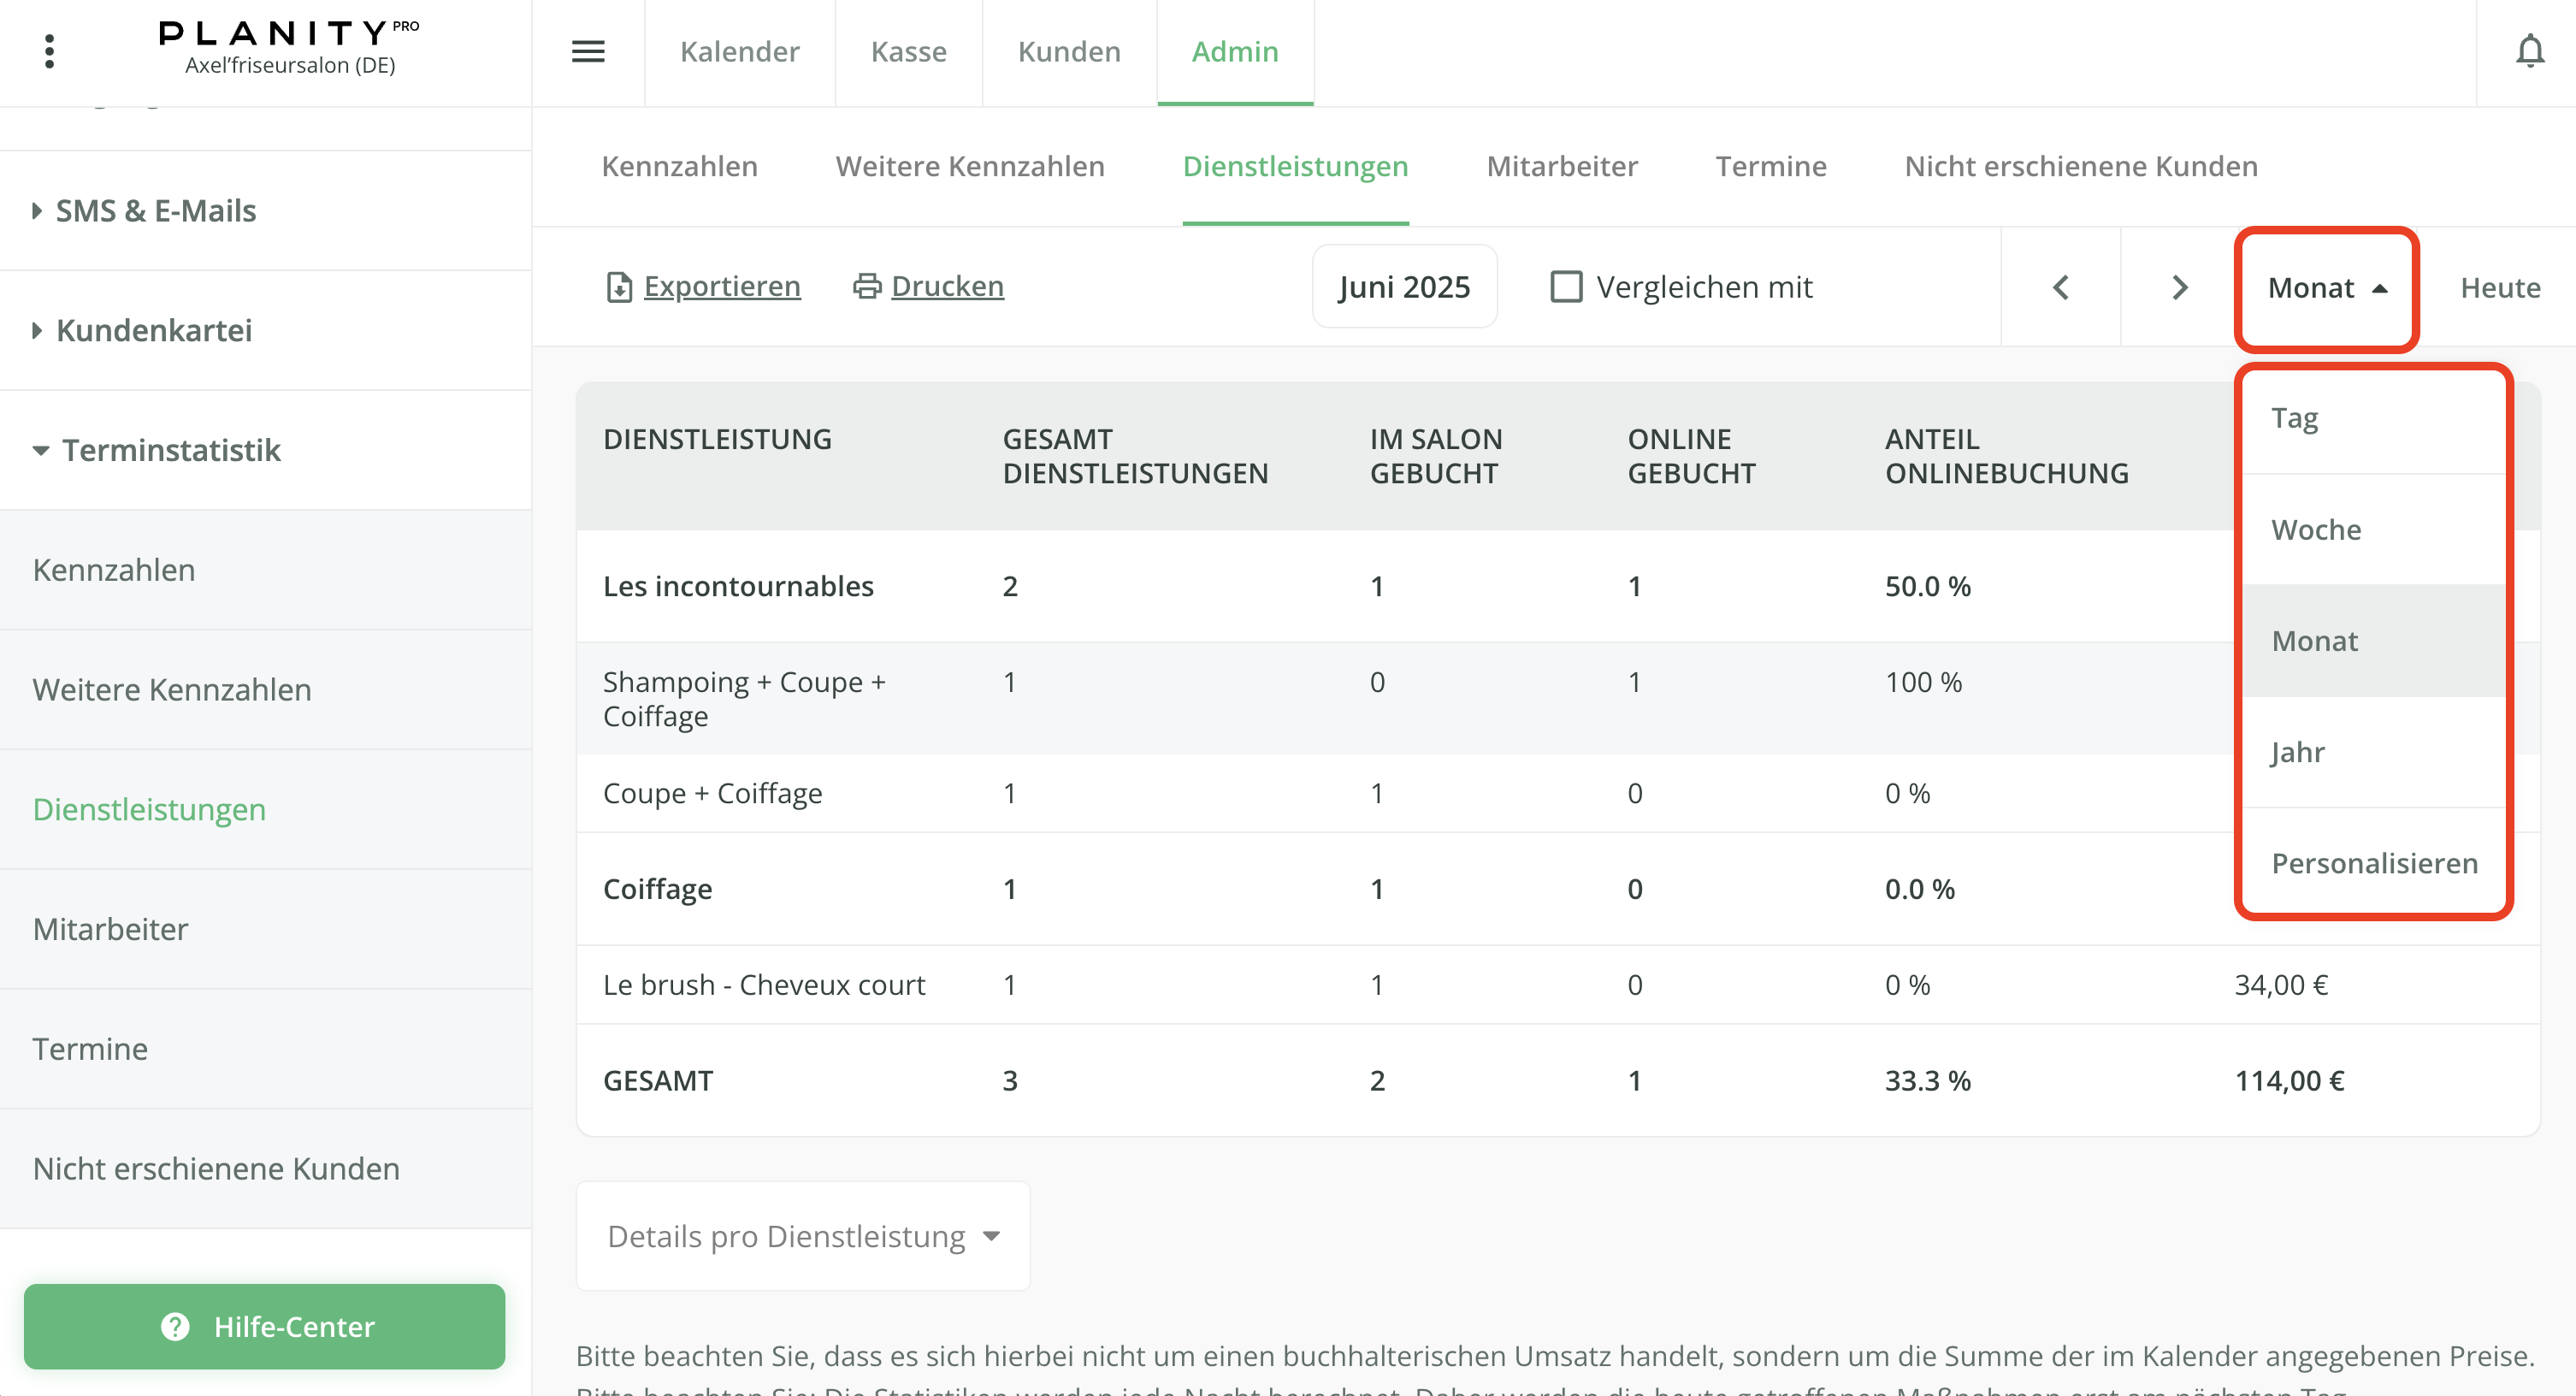Open the three-dot vertical menu

tap(49, 51)
